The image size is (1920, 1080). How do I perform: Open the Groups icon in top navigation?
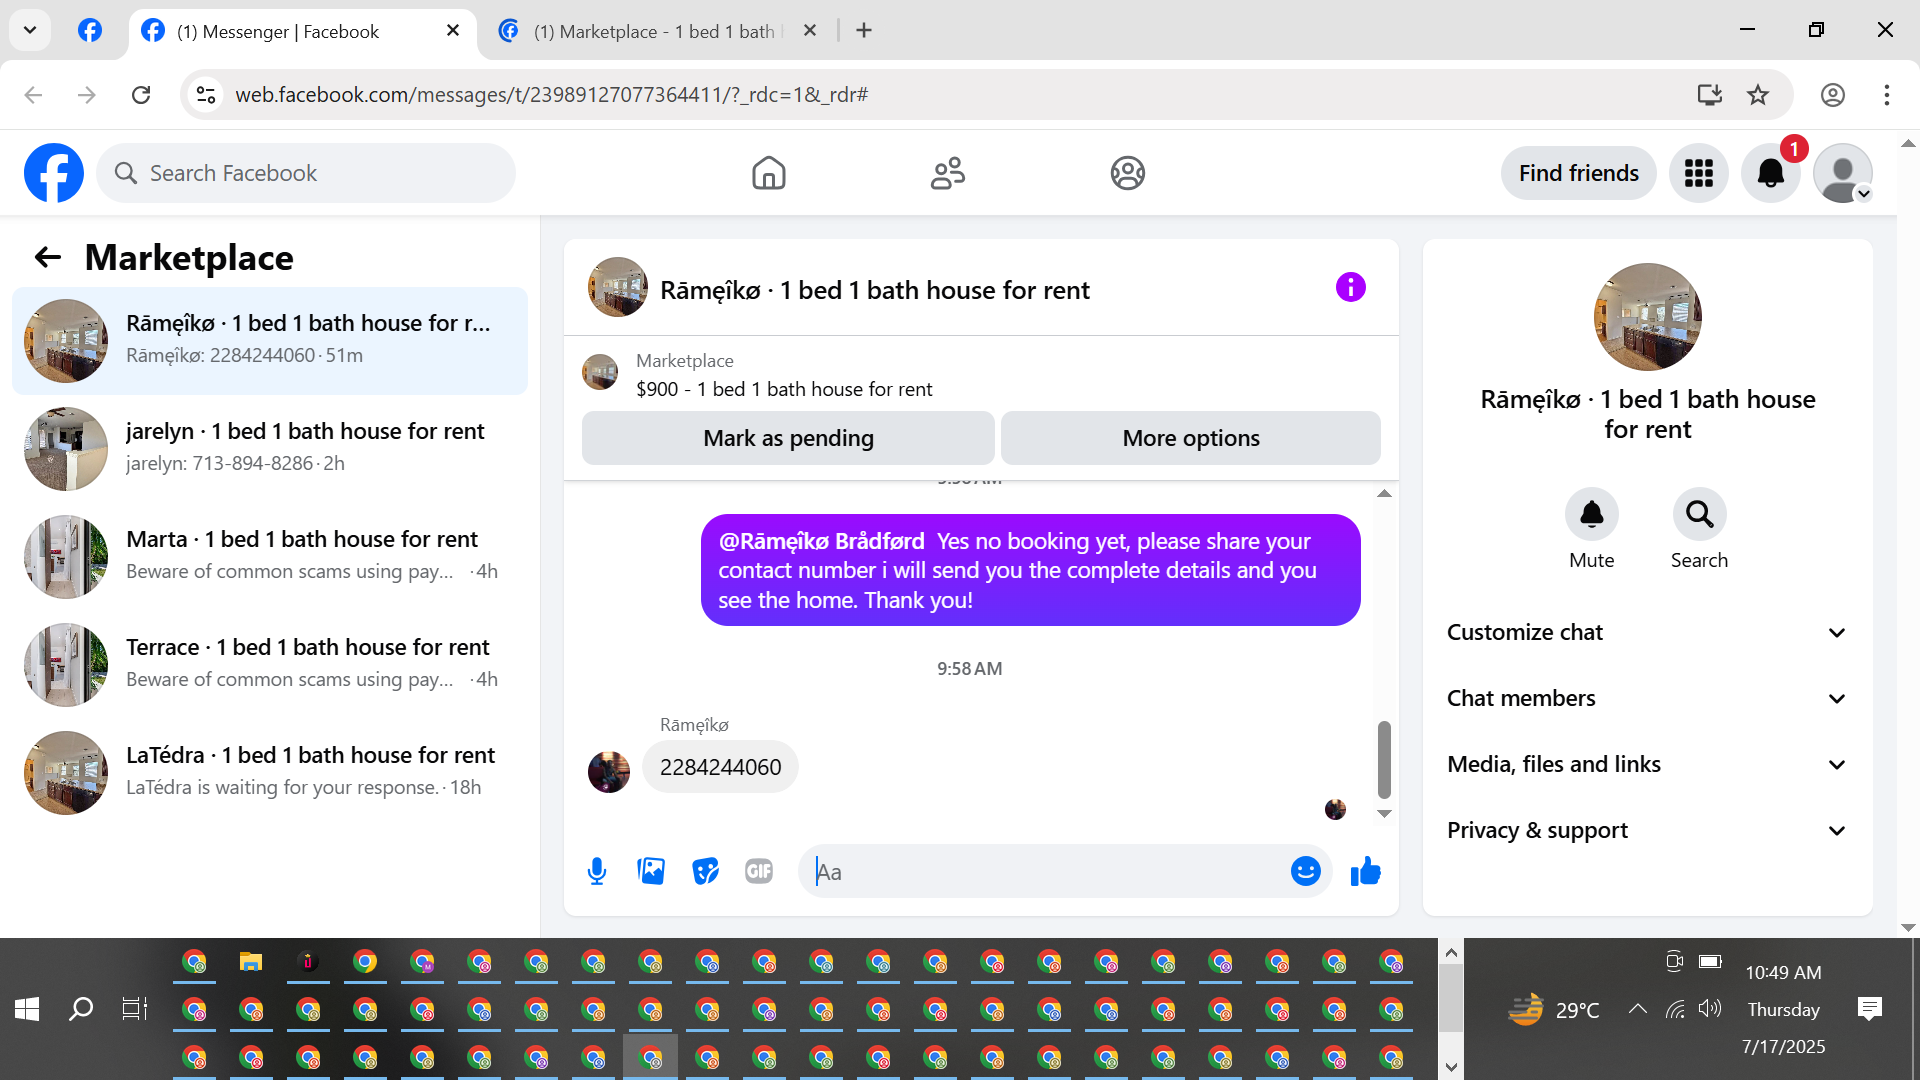pos(1127,173)
